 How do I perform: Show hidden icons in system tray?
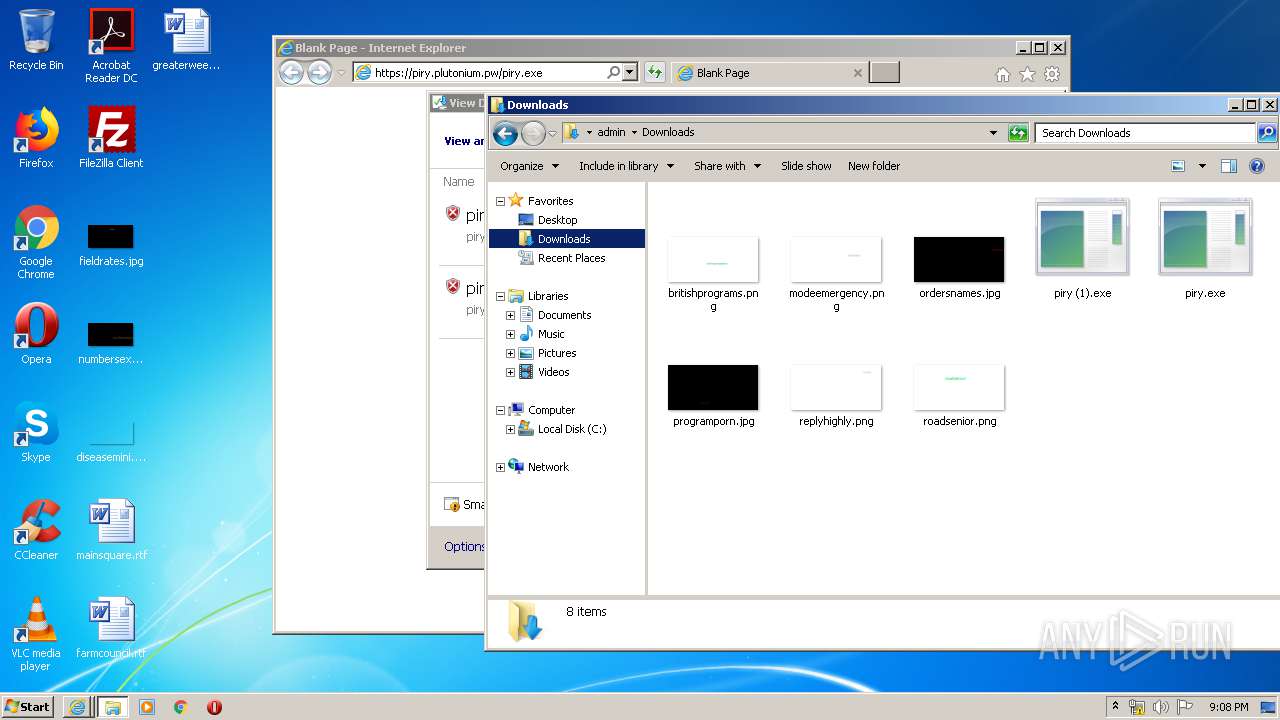point(1115,707)
